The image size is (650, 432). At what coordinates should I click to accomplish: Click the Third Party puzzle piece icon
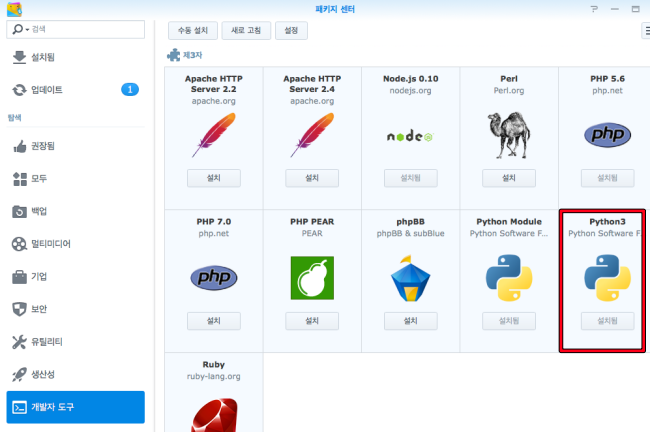tap(173, 55)
